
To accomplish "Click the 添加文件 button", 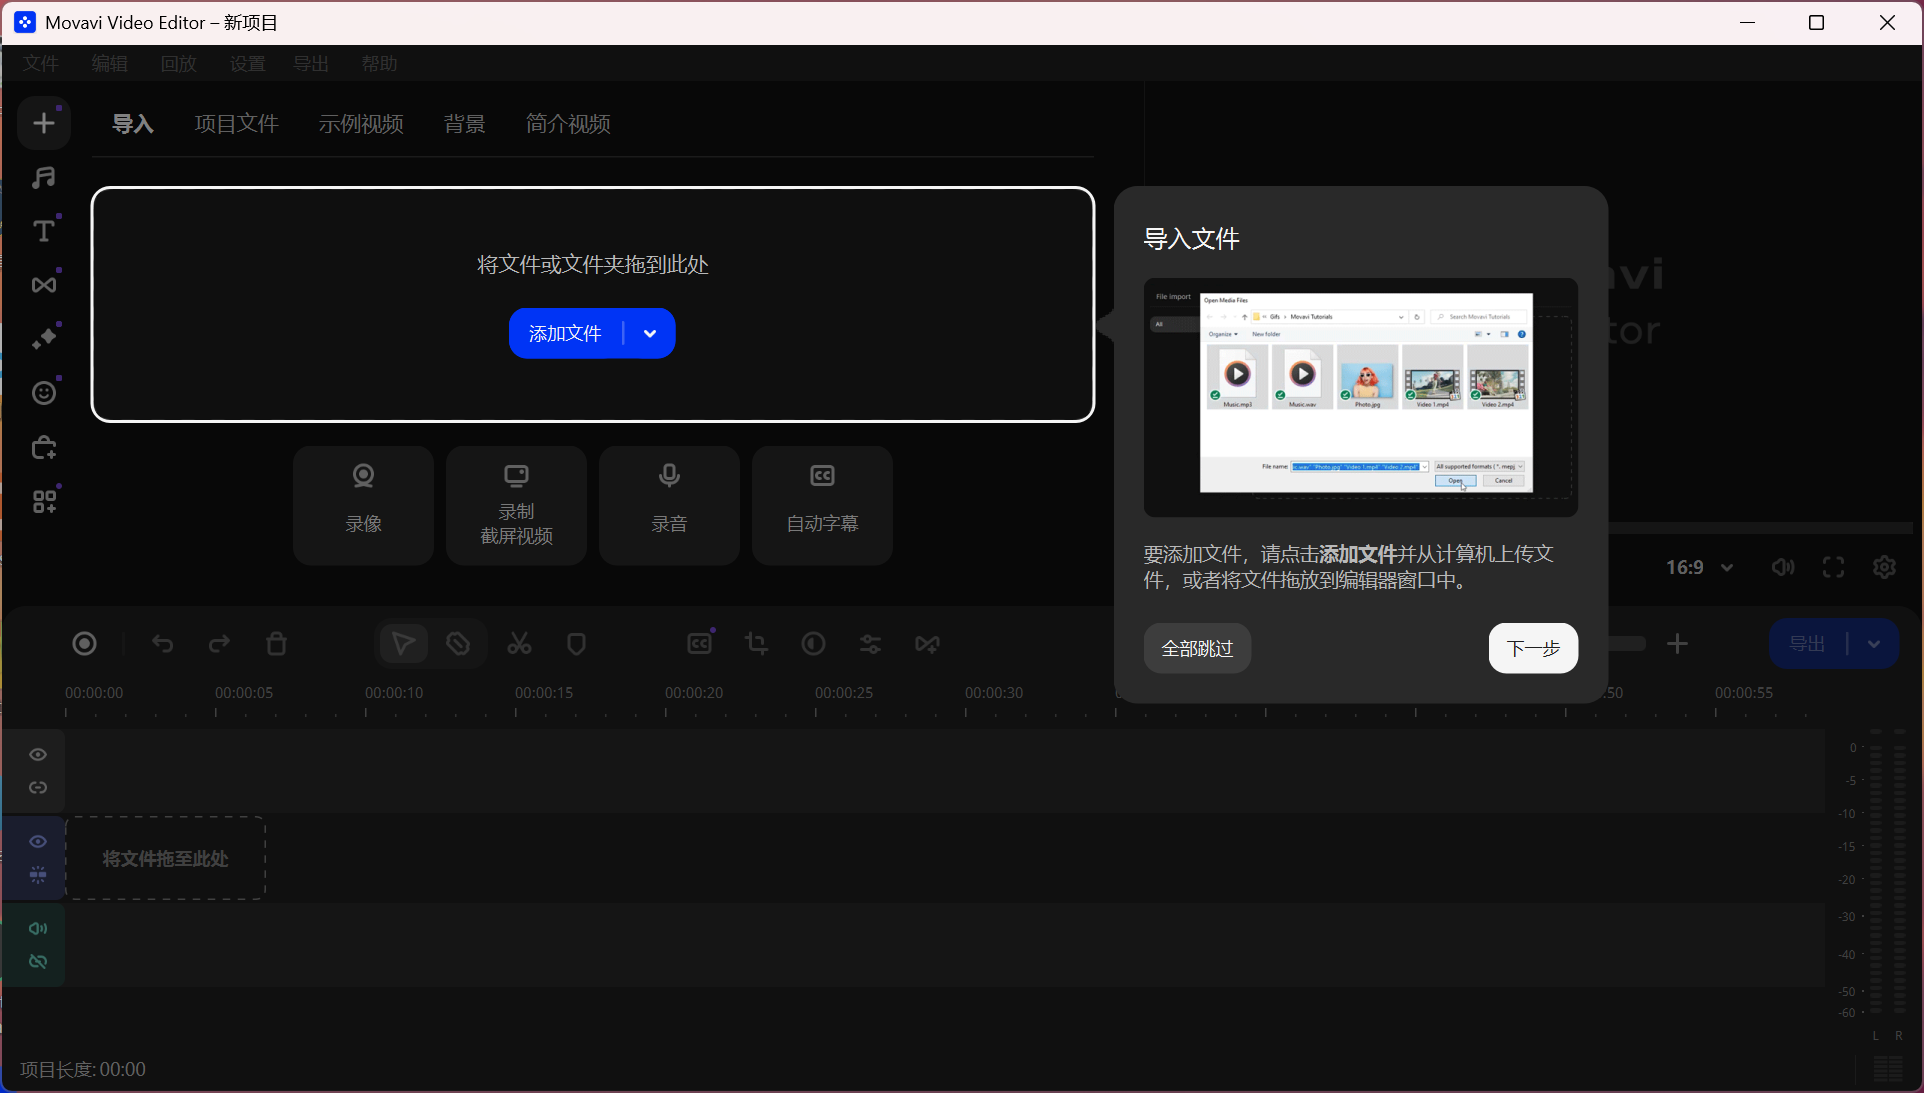I will pos(565,334).
